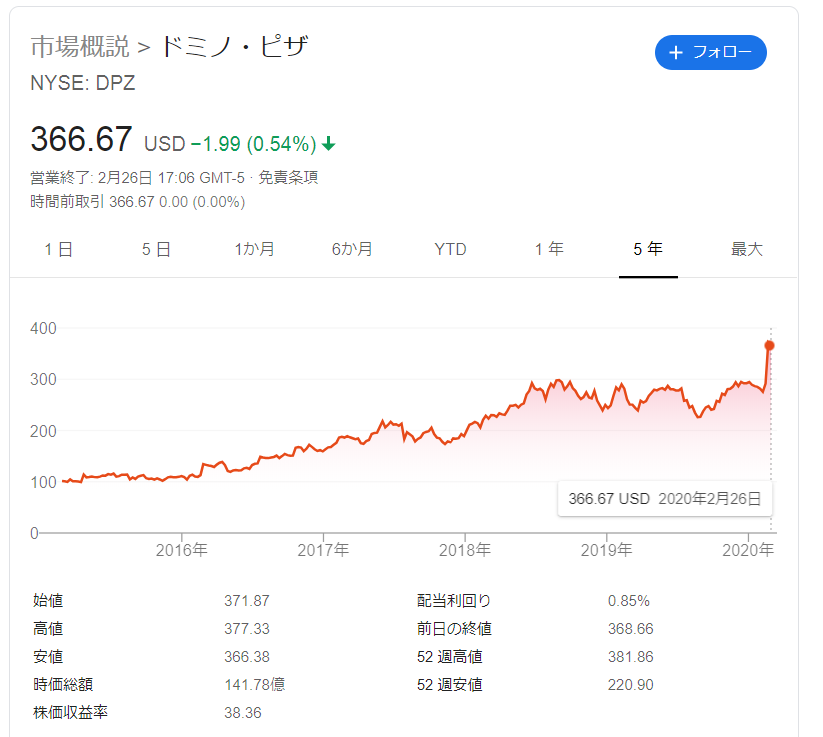Show the 1 年 chart range

(549, 249)
